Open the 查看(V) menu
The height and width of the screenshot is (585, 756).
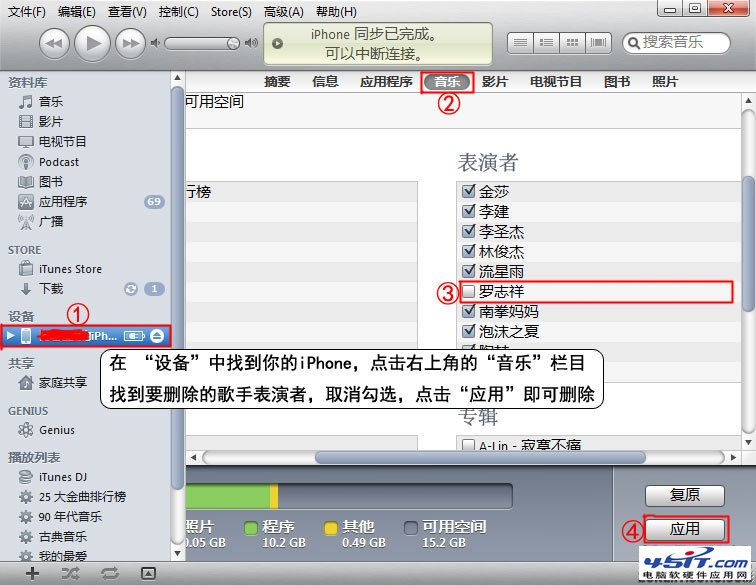[x=127, y=12]
